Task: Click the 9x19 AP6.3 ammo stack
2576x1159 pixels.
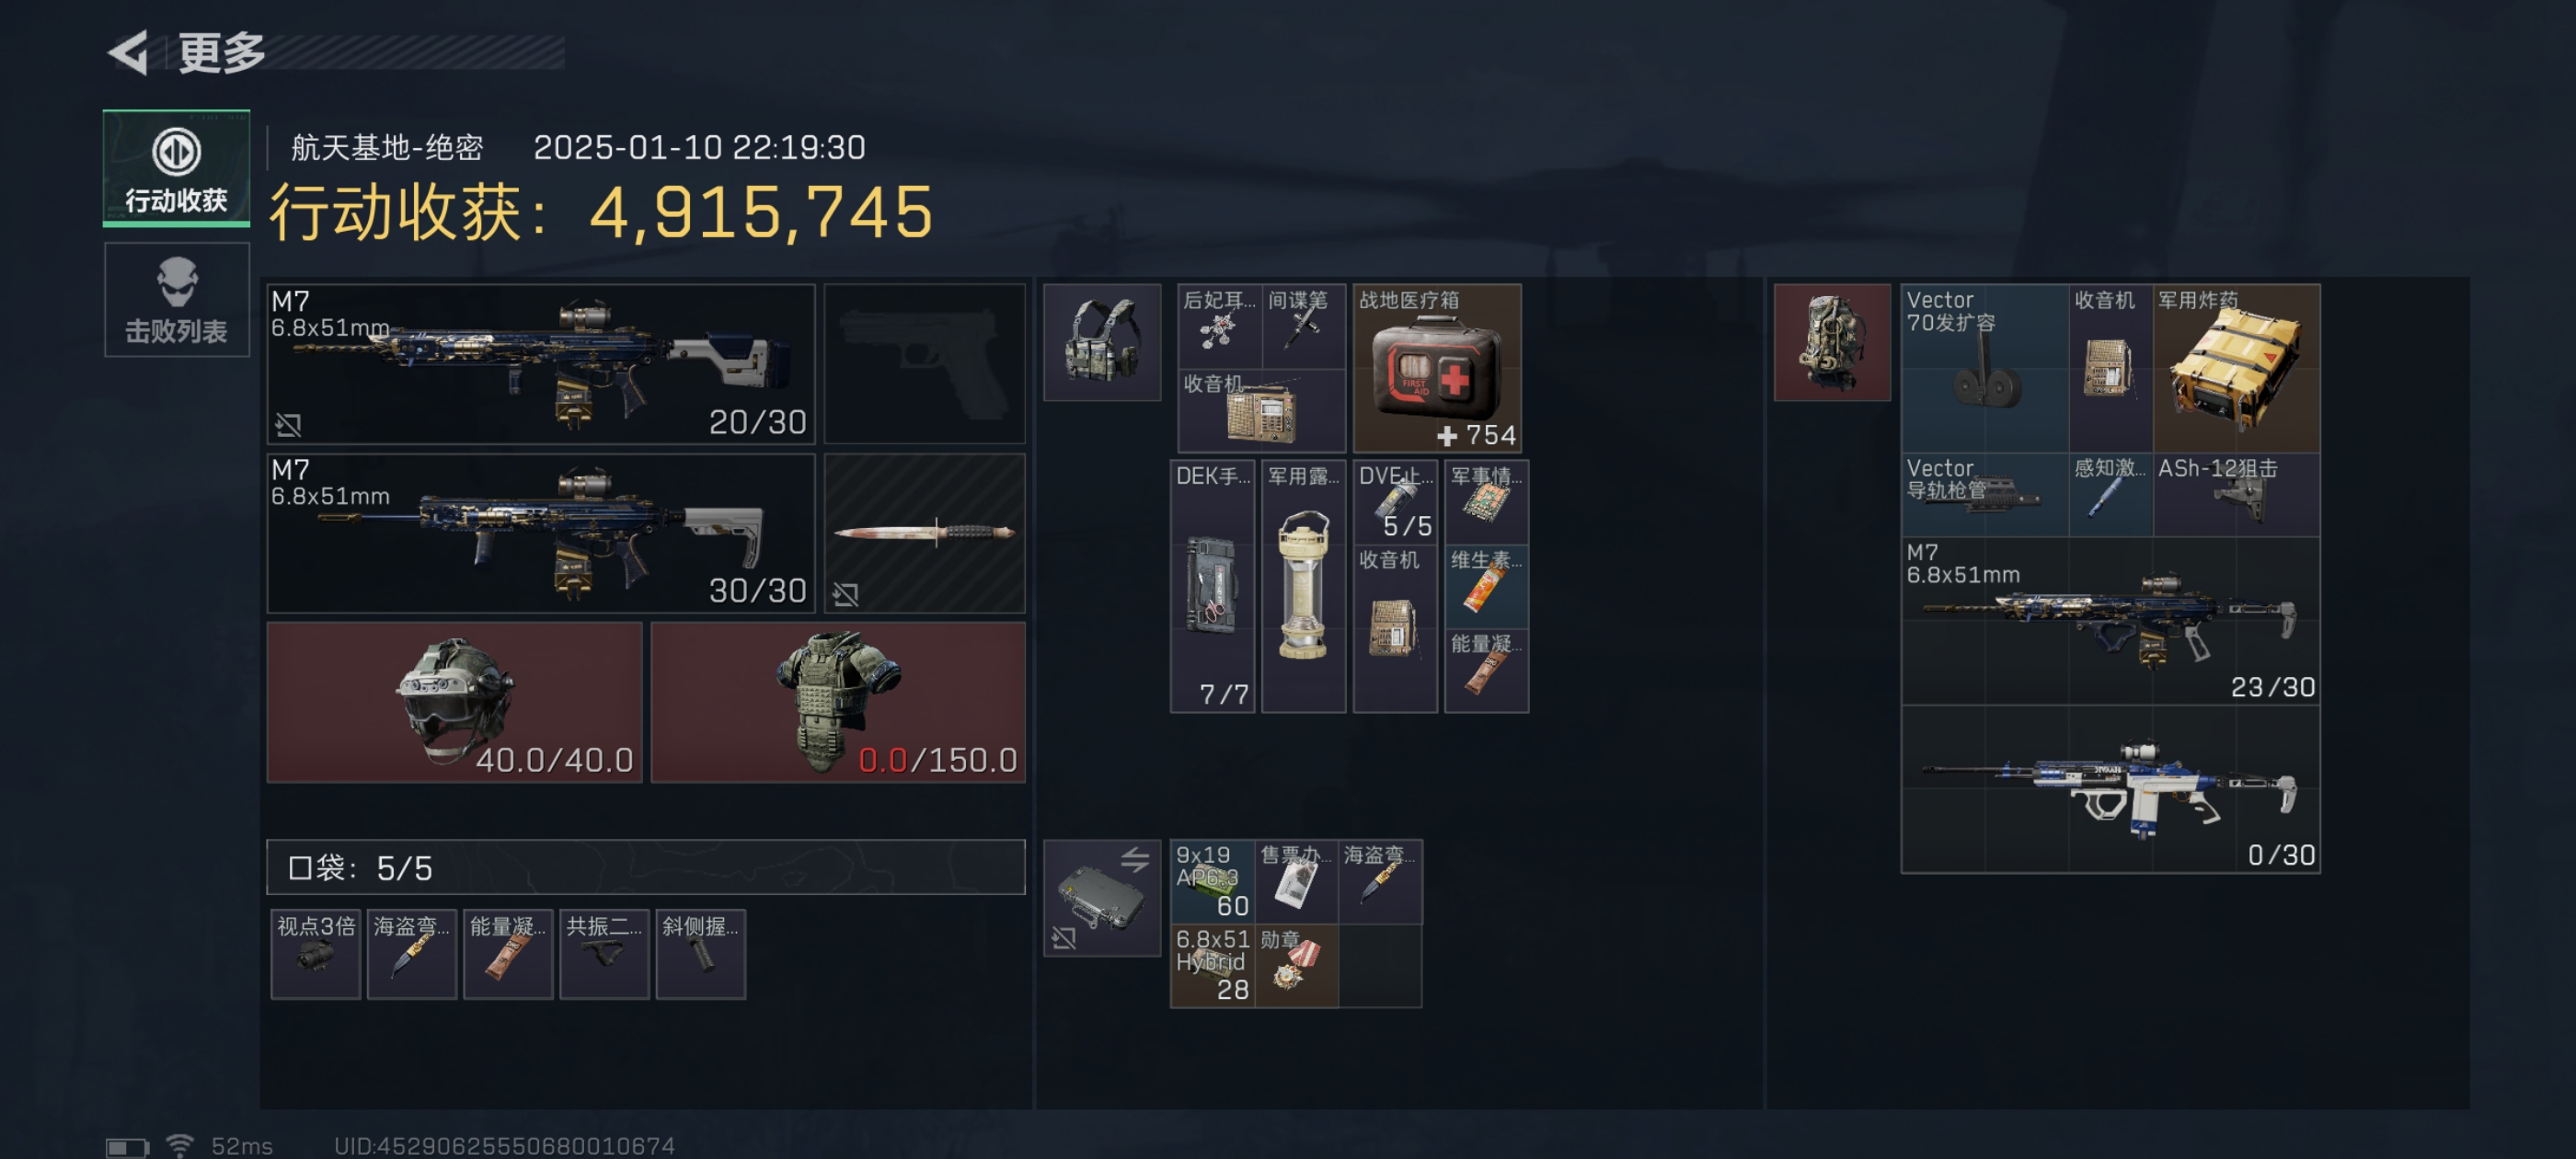Action: tap(1212, 881)
